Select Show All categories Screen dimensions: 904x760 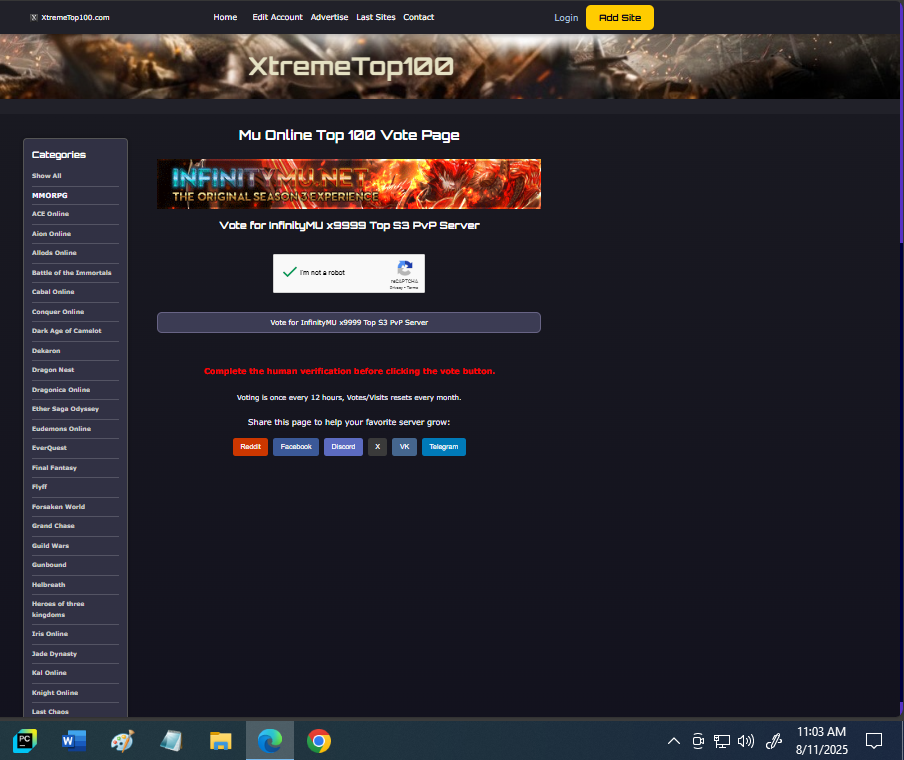(x=47, y=176)
